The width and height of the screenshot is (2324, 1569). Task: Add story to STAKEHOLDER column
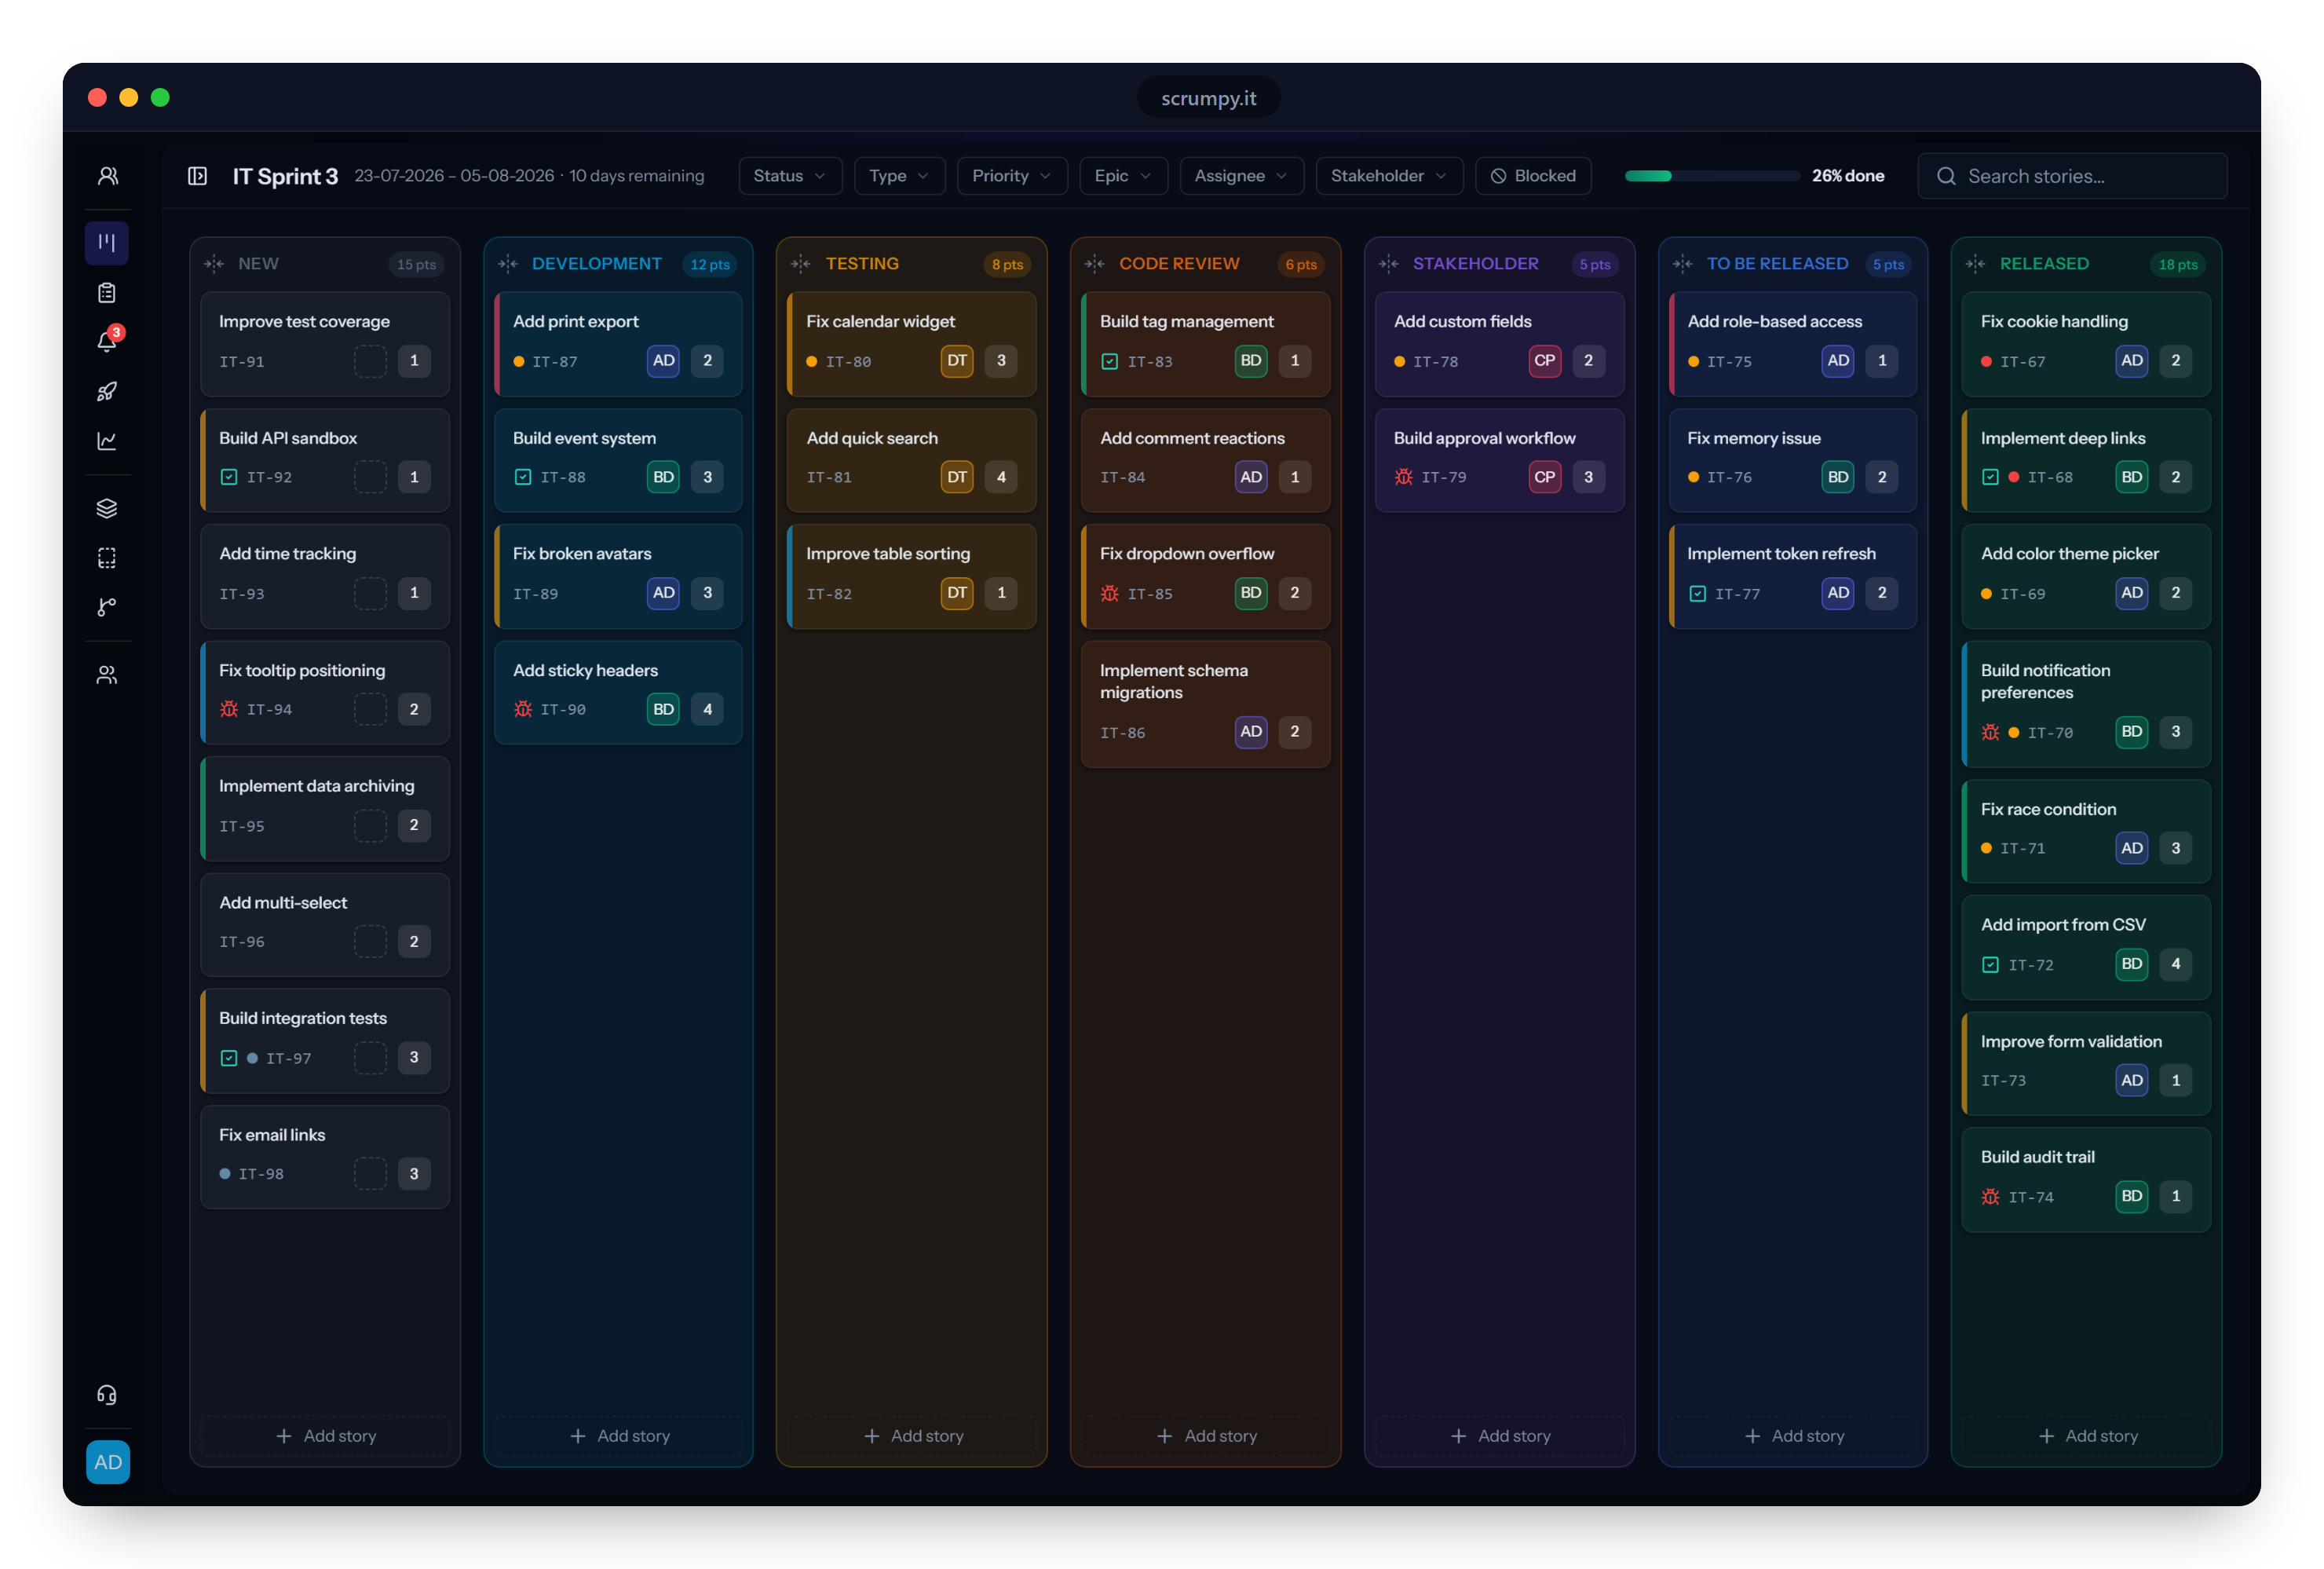1500,1436
